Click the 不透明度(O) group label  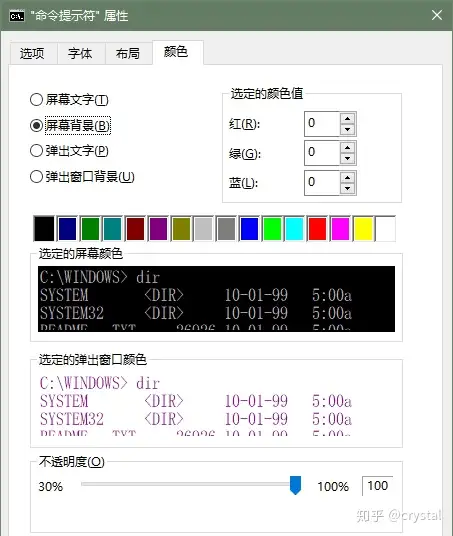71,462
